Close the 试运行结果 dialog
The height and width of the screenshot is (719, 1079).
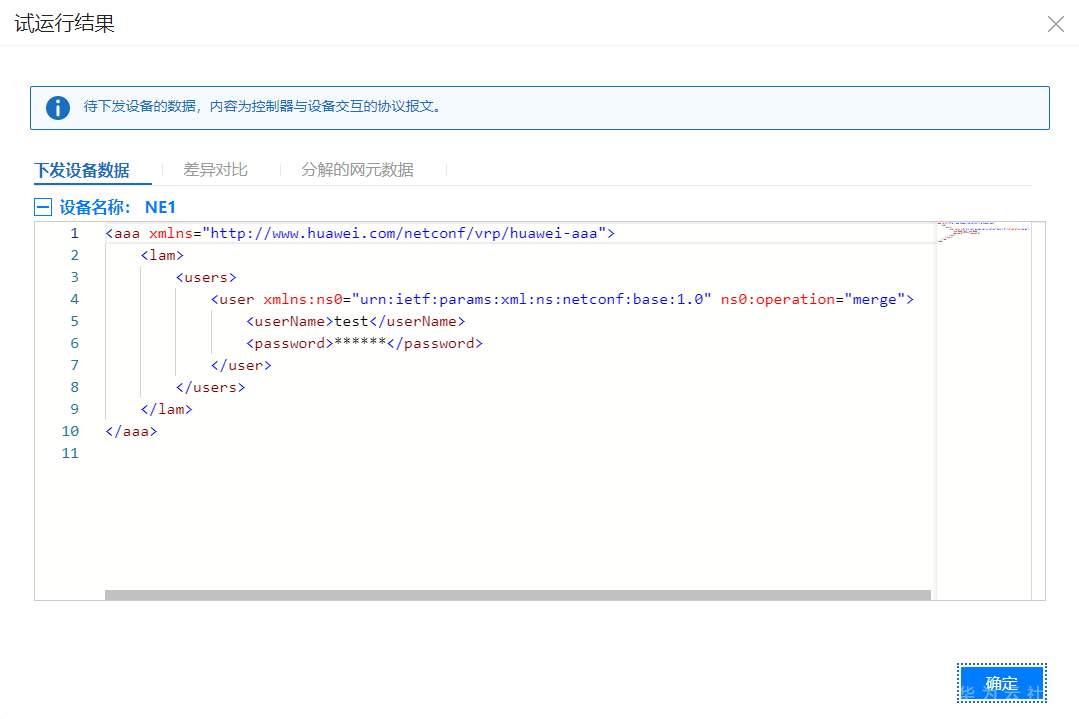point(1056,24)
